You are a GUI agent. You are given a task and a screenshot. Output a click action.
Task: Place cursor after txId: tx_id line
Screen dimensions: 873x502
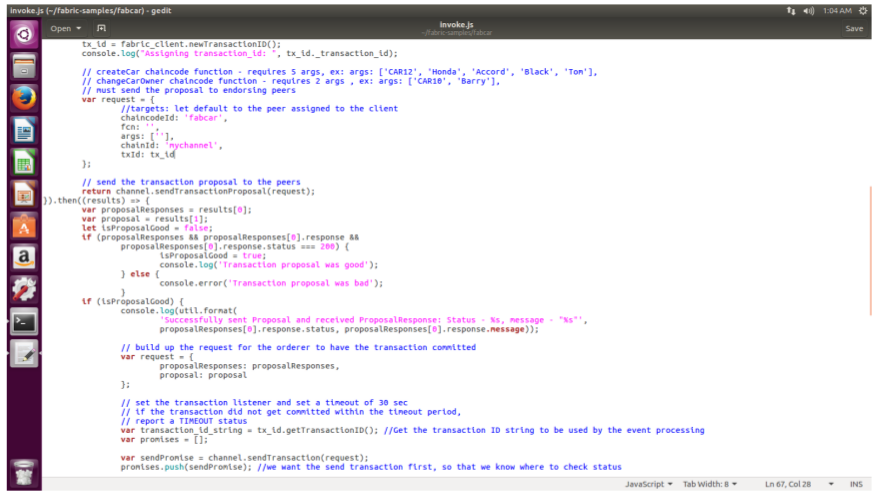(x=175, y=154)
